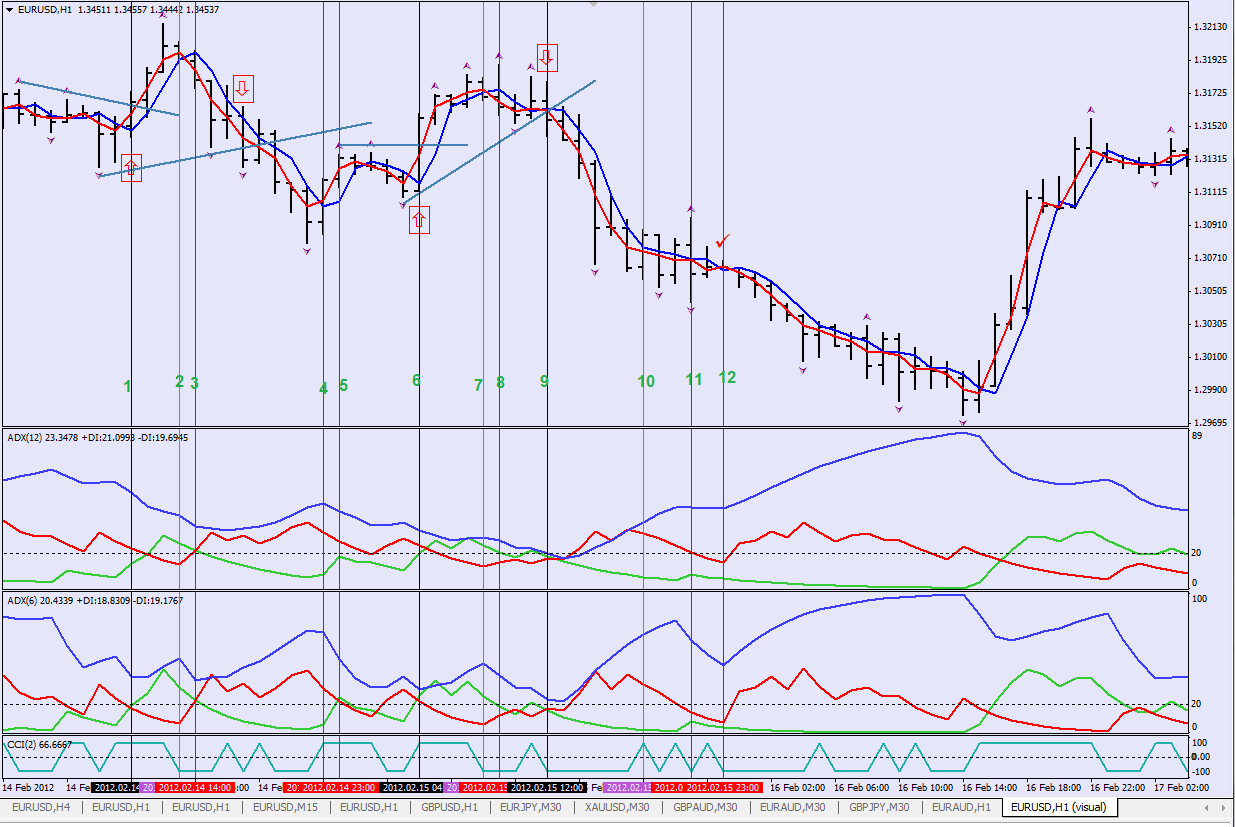
Task: Click the grey chart shift triangle marker
Action: point(595,4)
